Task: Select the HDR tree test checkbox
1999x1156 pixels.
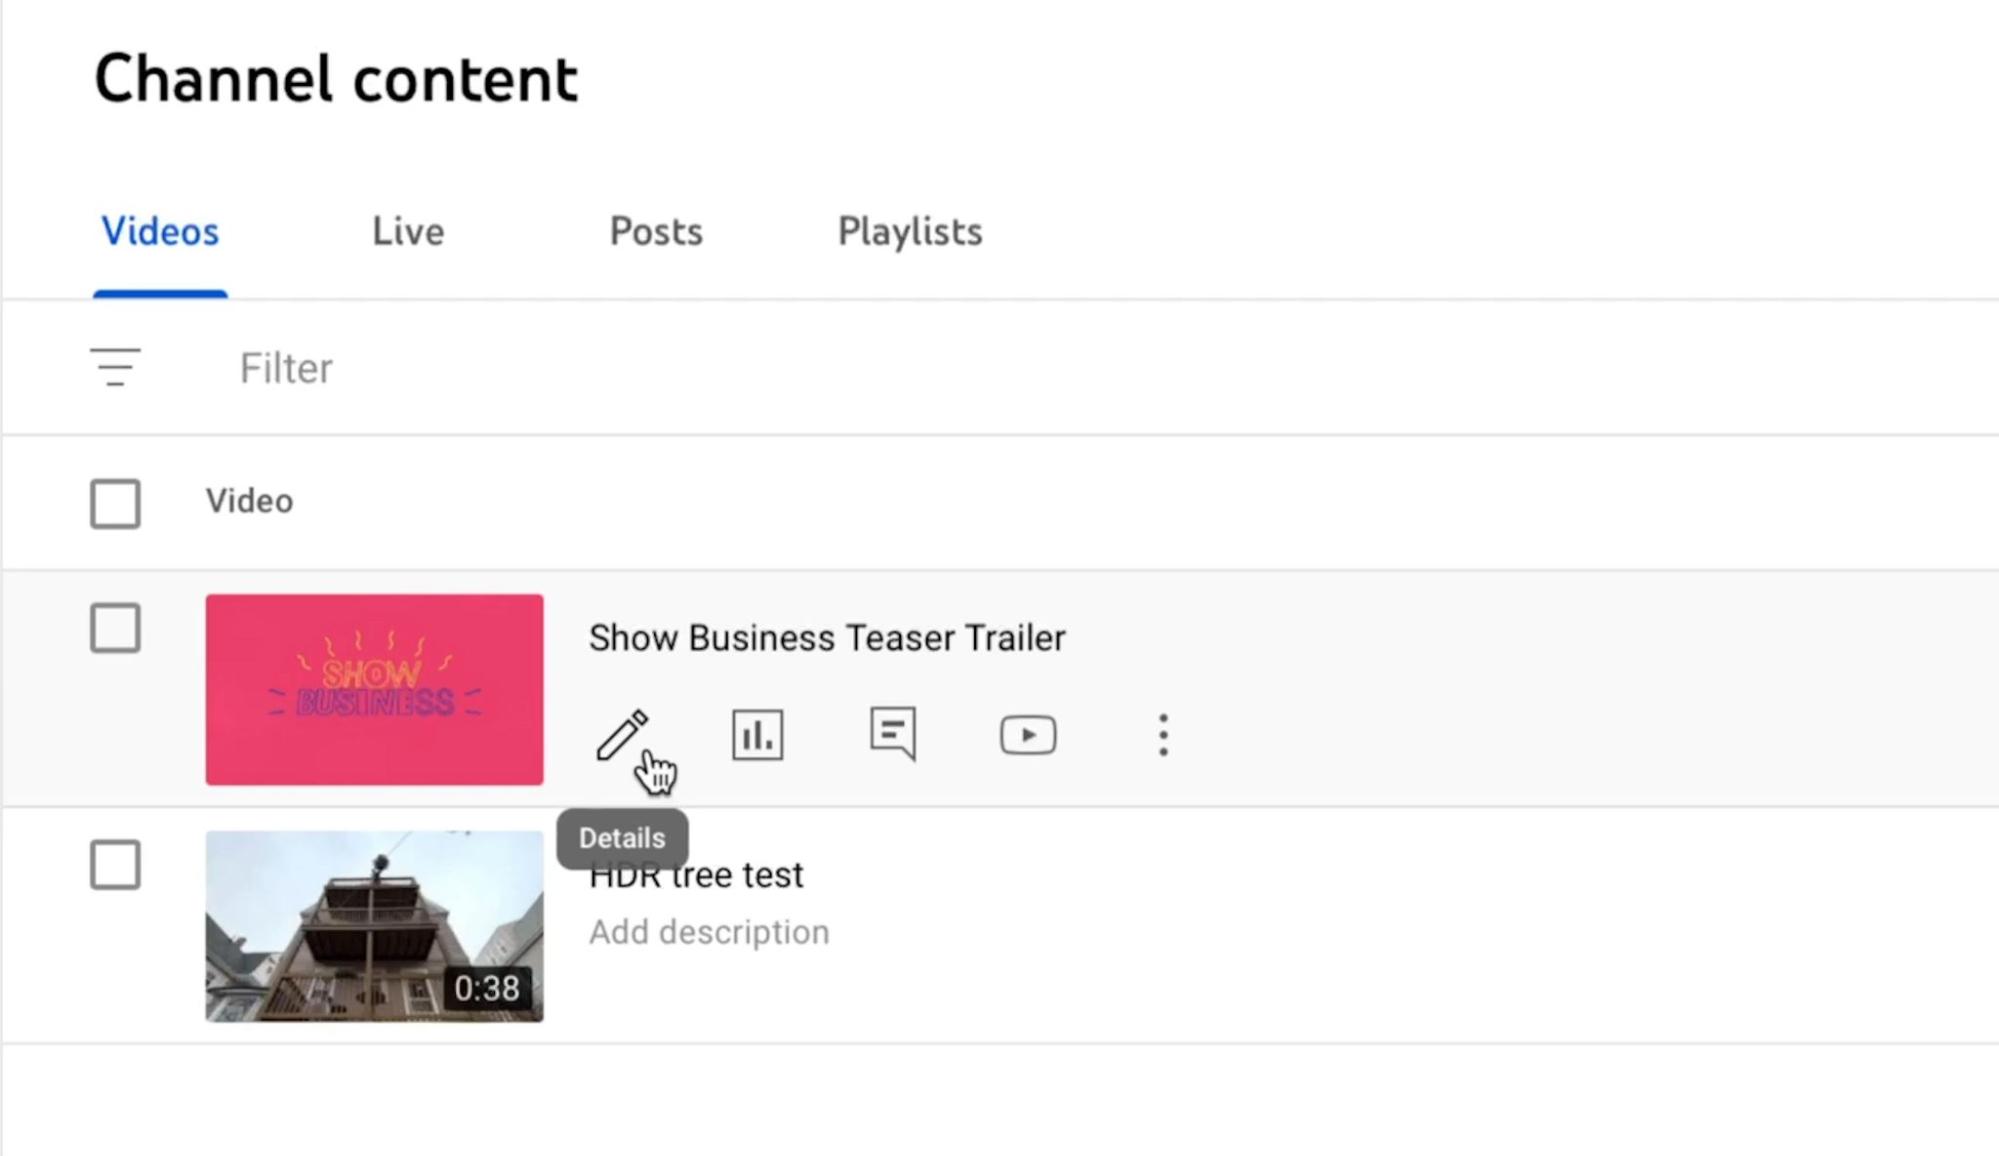Action: 115,864
